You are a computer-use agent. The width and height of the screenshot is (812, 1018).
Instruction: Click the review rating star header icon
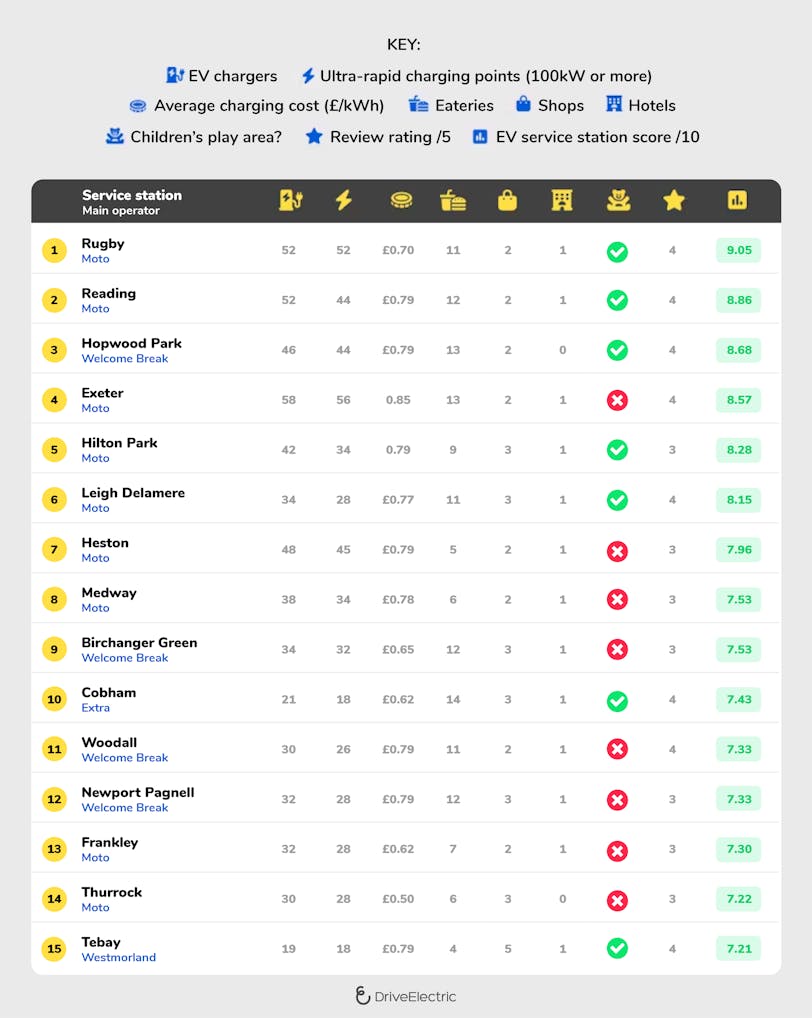tap(673, 200)
